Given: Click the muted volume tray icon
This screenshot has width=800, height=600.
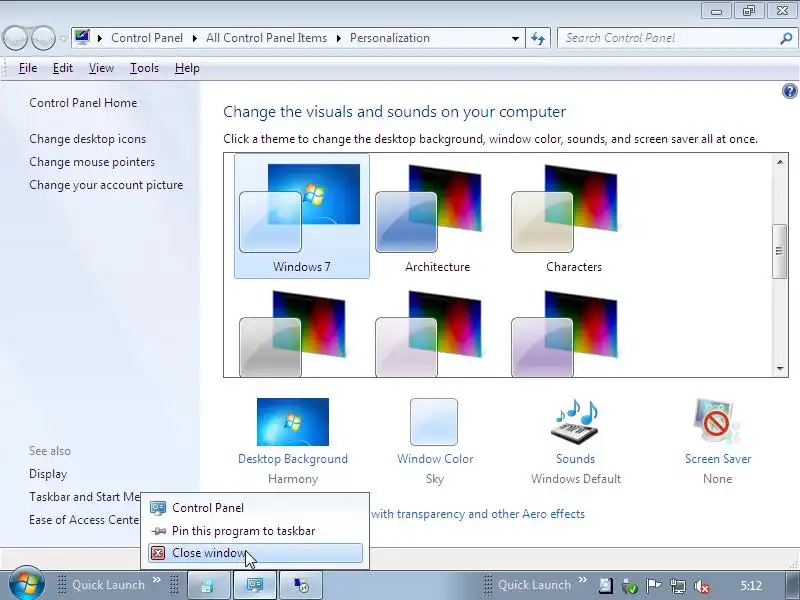Looking at the screenshot, I should [x=702, y=586].
